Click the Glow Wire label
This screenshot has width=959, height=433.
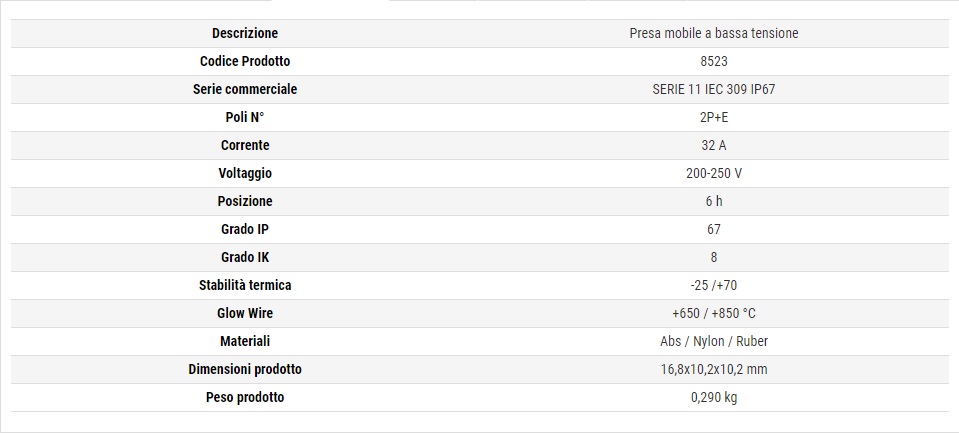(245, 313)
